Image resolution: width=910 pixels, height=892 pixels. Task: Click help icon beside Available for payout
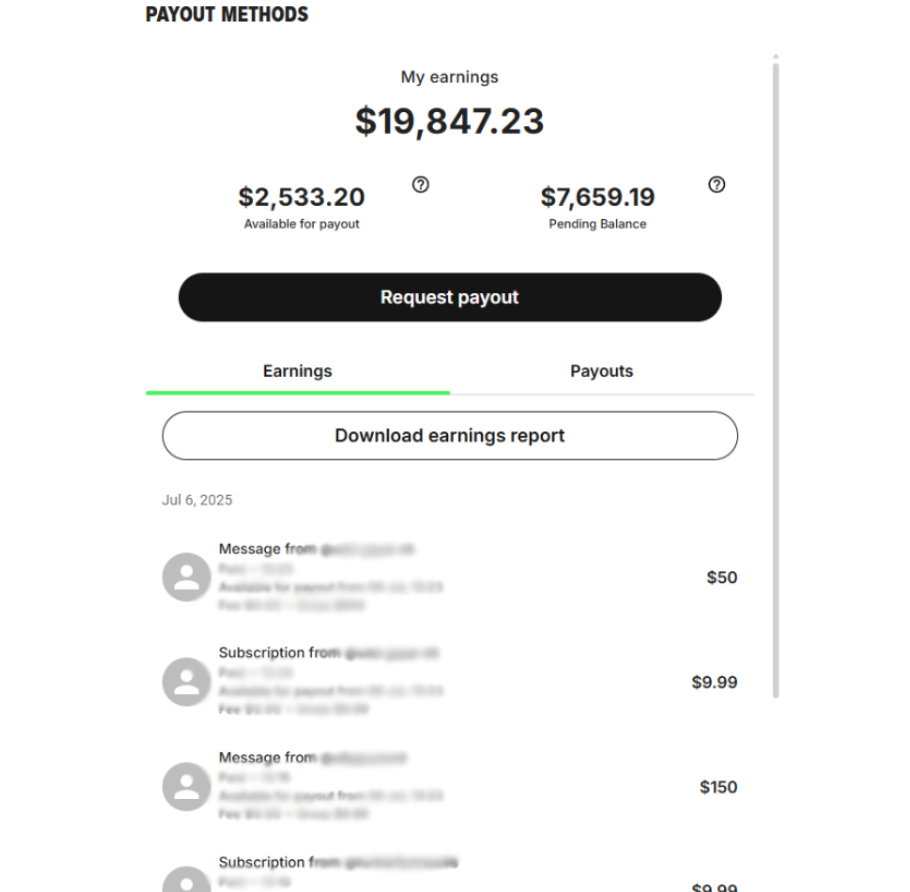tap(421, 185)
